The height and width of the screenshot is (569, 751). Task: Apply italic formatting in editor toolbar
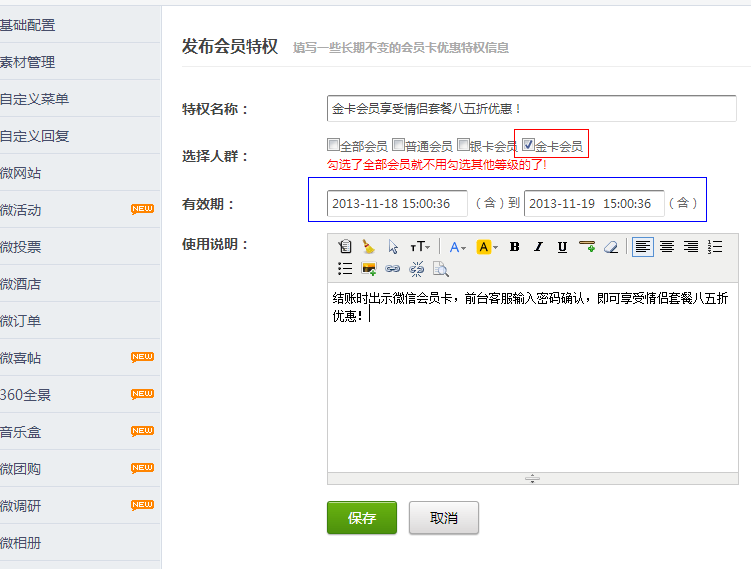[538, 247]
